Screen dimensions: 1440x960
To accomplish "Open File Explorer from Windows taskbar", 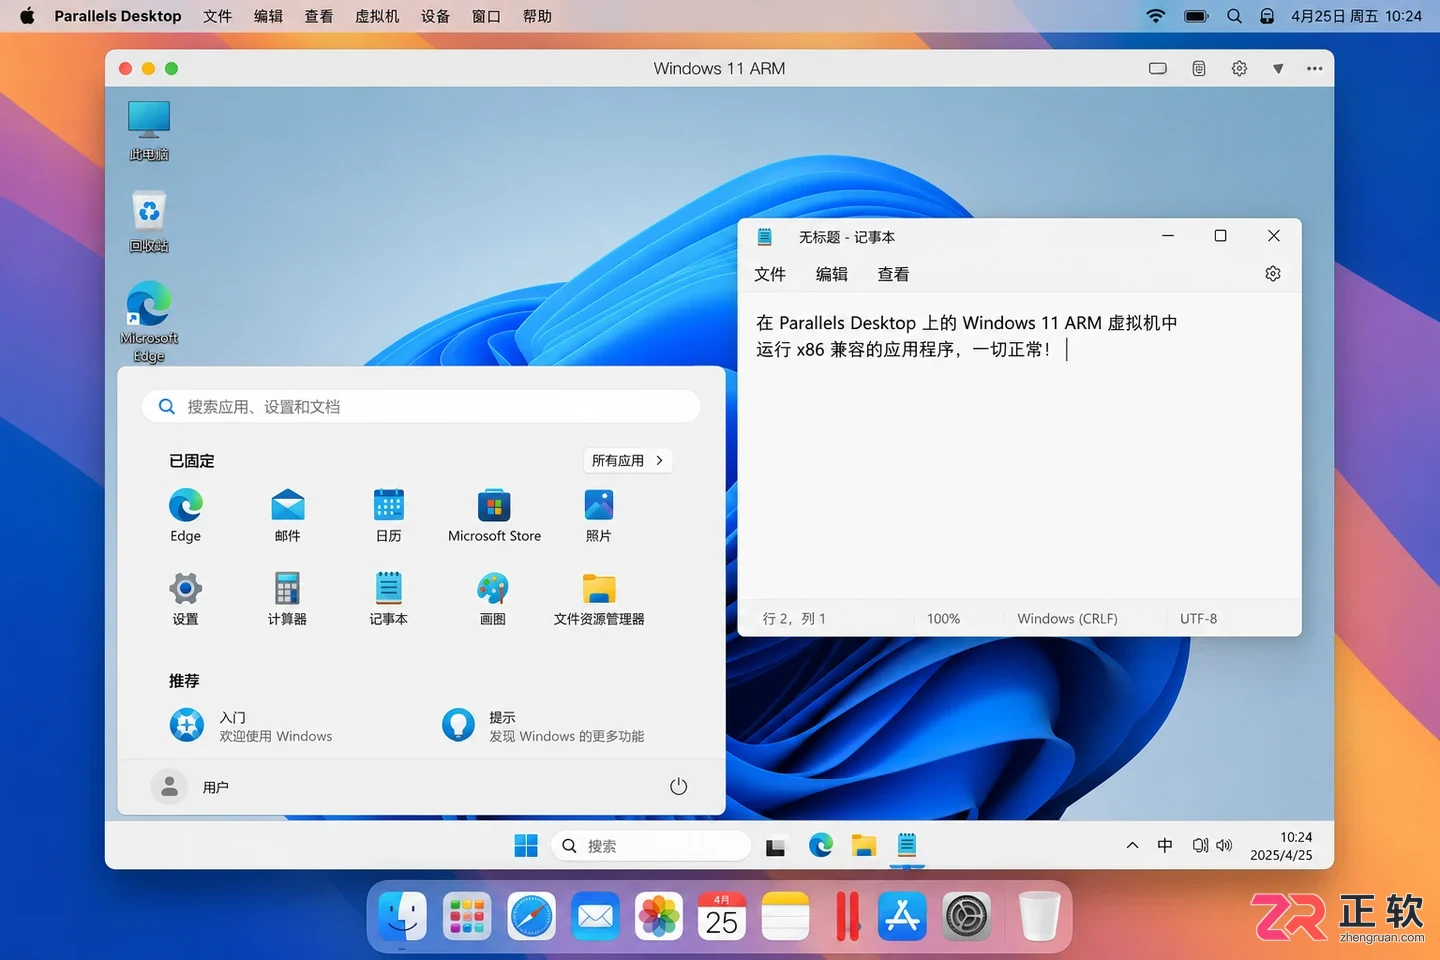I will tap(864, 846).
